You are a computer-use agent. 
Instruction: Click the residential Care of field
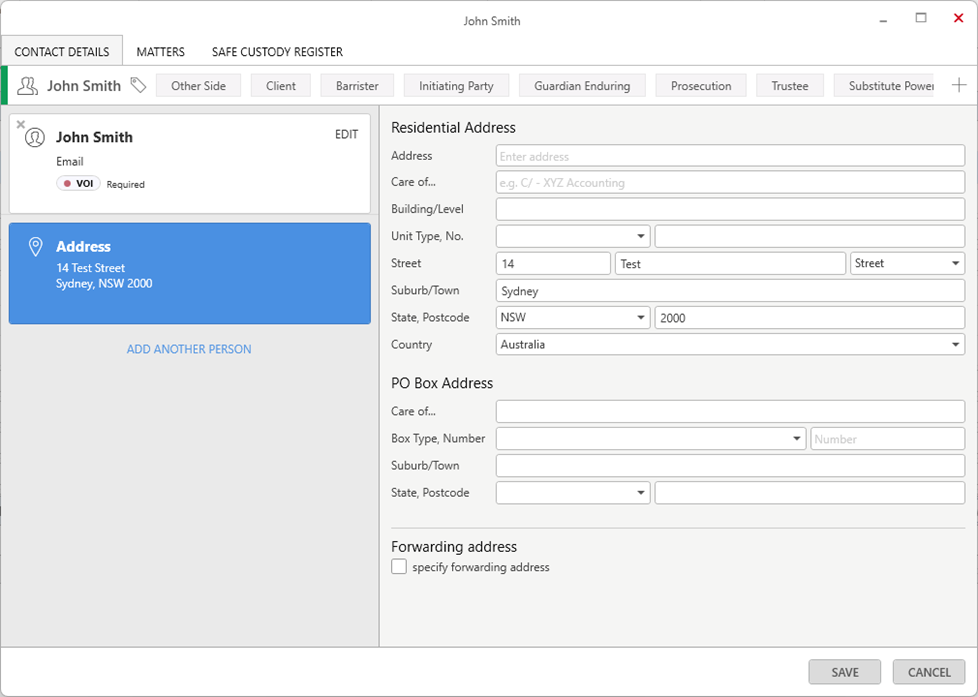[x=730, y=182]
